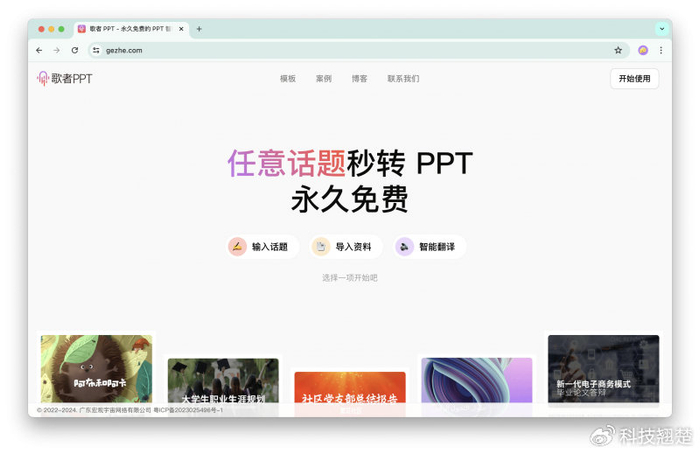The image size is (700, 454).
Task: Click the ICP备 number link in footer
Action: point(188,410)
